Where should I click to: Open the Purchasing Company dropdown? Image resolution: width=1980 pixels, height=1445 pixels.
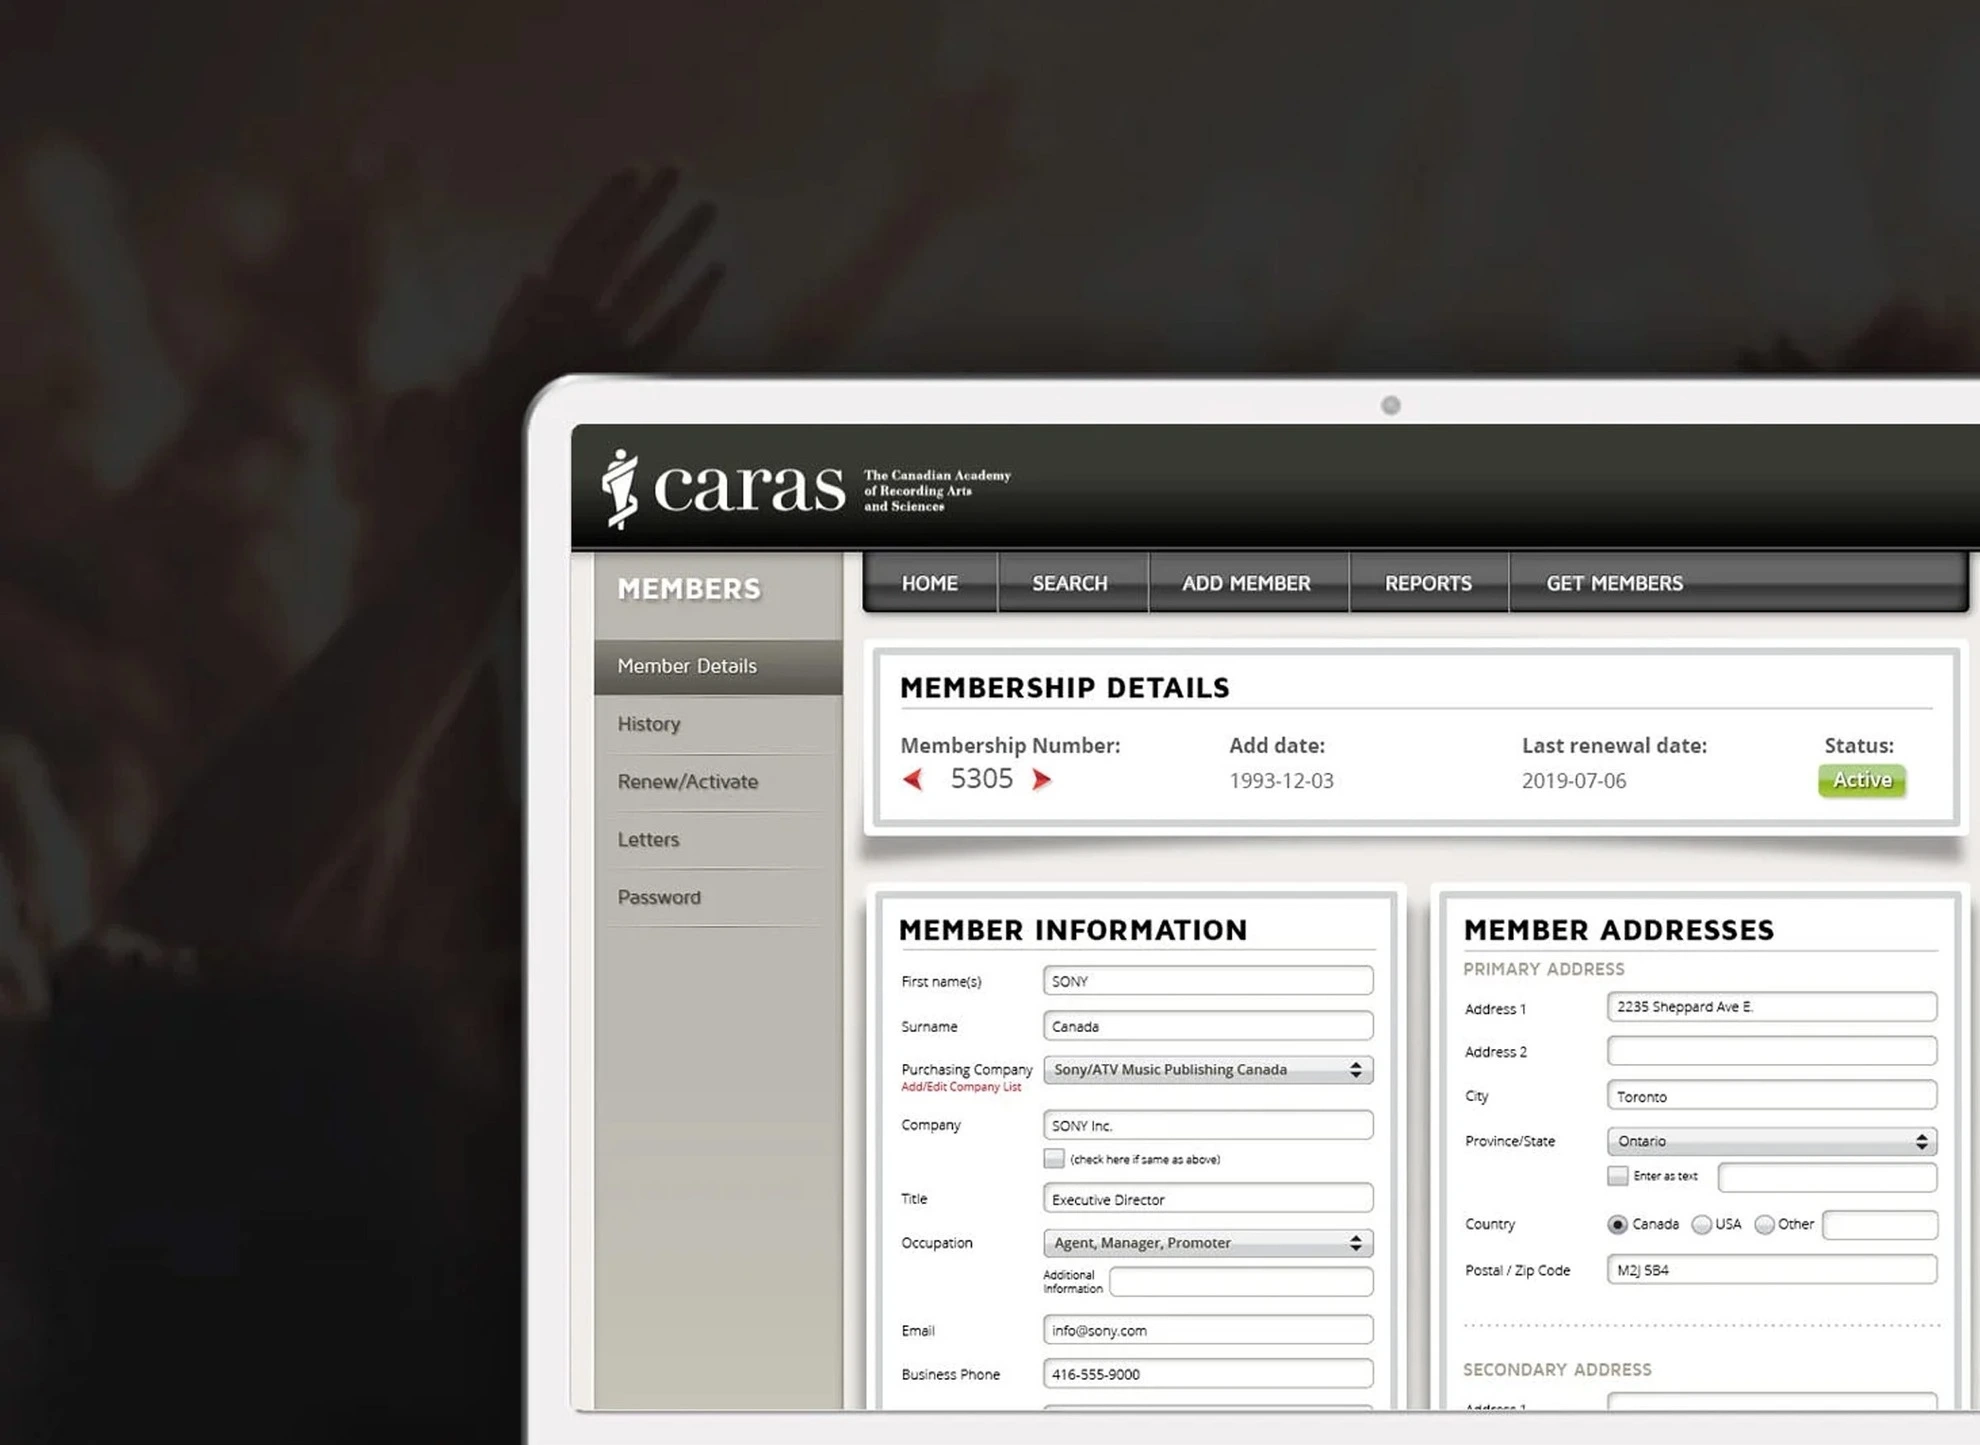1208,1070
